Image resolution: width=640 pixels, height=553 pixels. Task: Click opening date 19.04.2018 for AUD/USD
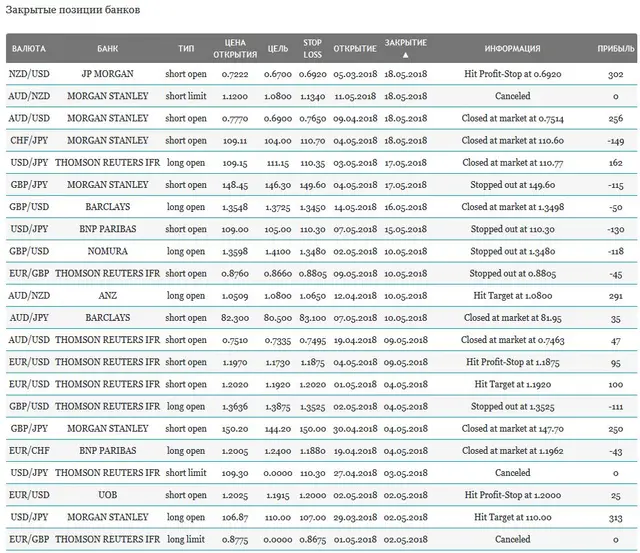click(x=355, y=340)
